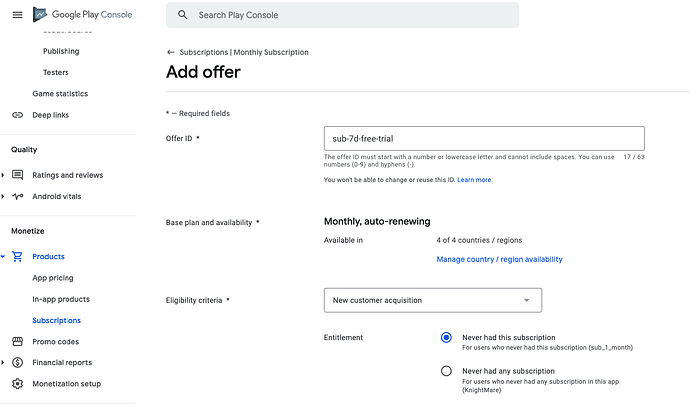Click the Ratings and reviews icon
The width and height of the screenshot is (690, 412).
click(17, 175)
